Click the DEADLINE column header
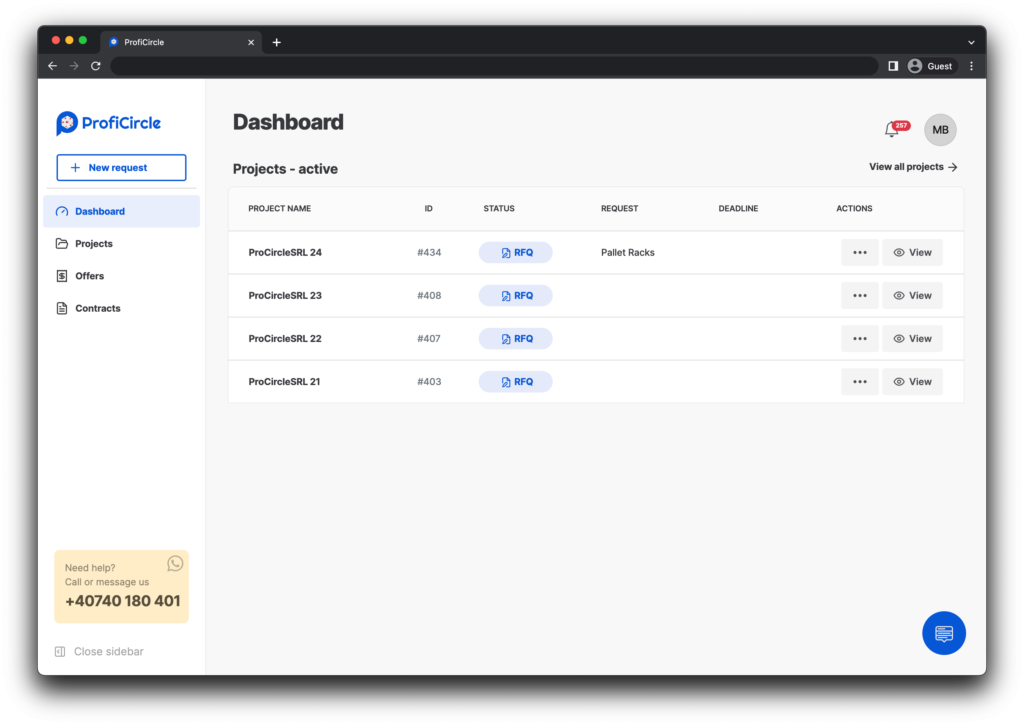1024x725 pixels. pos(738,209)
